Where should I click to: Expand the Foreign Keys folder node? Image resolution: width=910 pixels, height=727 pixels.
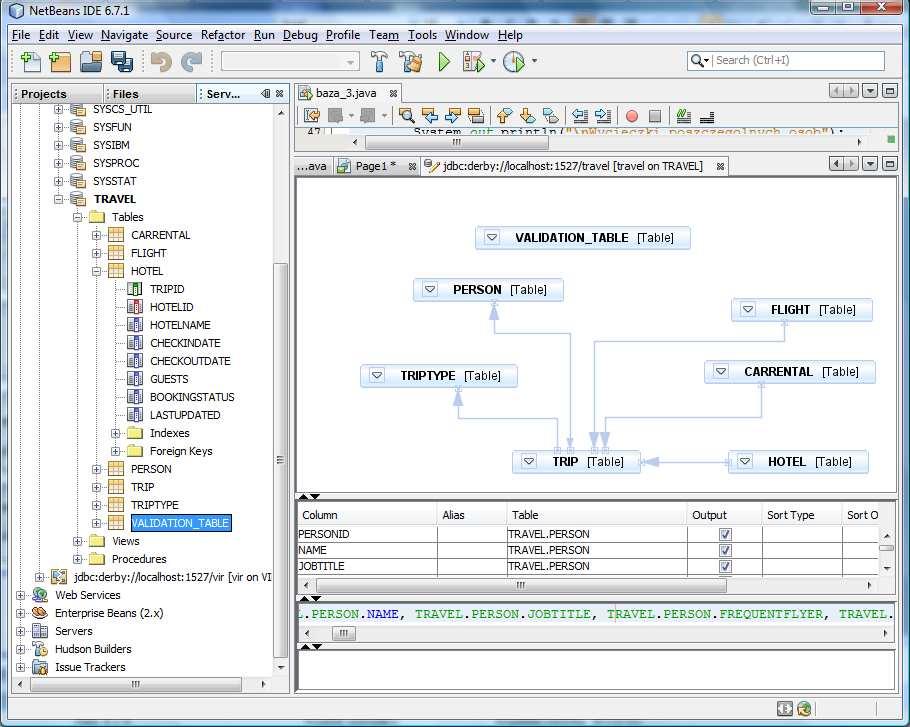(x=115, y=451)
